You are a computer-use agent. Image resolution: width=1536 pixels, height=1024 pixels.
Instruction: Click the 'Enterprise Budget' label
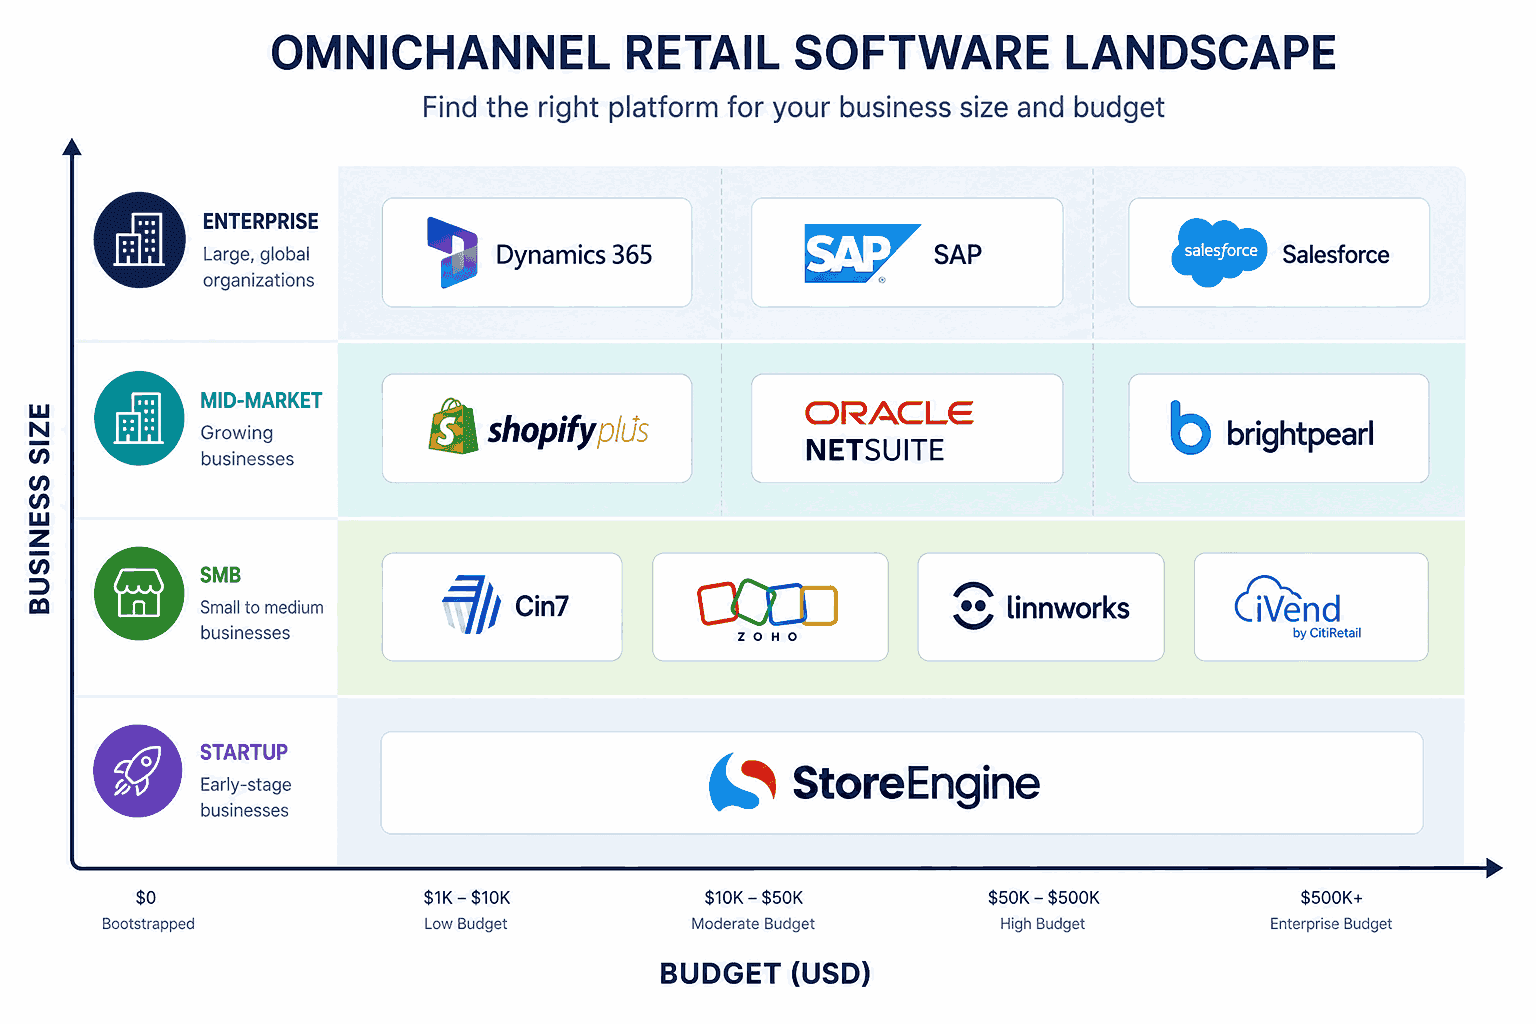tap(1331, 924)
